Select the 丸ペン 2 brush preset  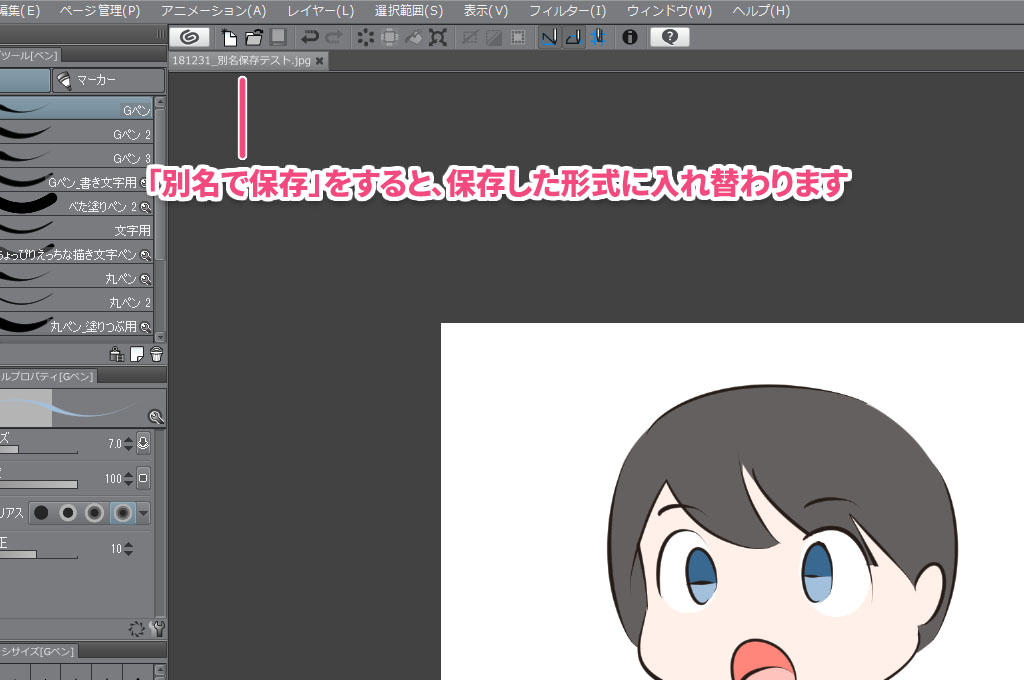[x=80, y=302]
